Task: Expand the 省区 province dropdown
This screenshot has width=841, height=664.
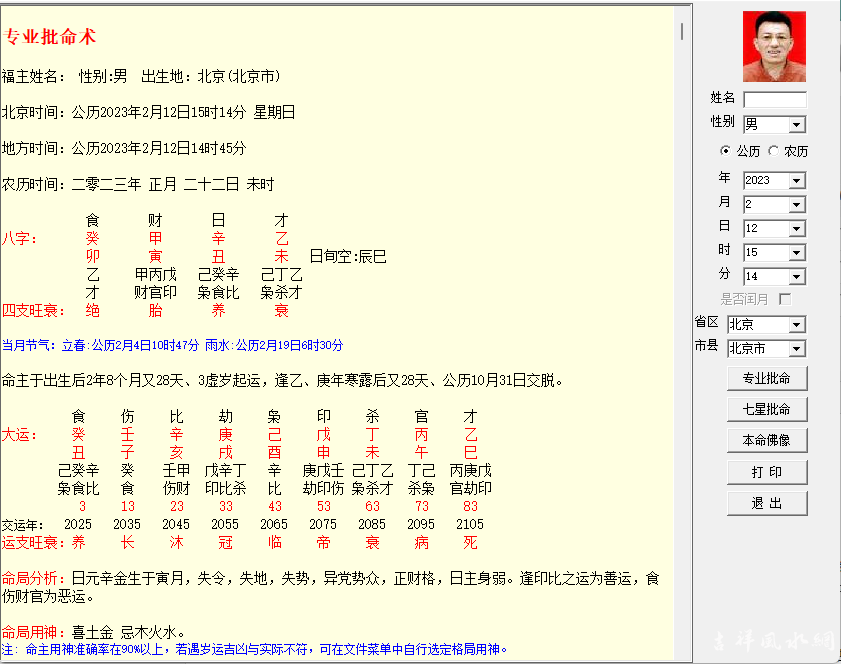Action: coord(797,325)
